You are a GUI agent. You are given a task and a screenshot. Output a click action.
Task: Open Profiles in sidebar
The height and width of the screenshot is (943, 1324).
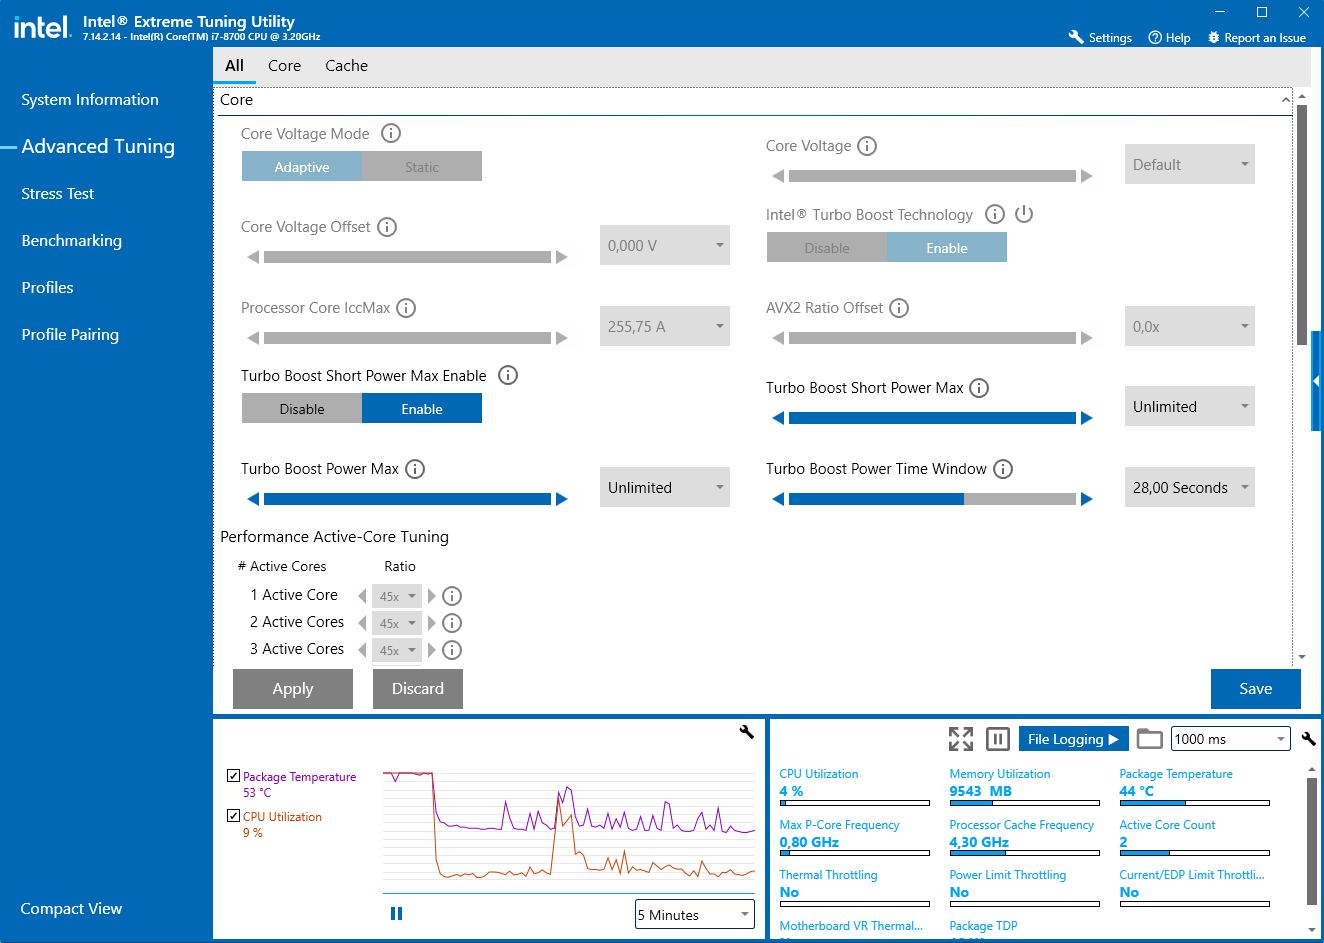[x=48, y=287]
